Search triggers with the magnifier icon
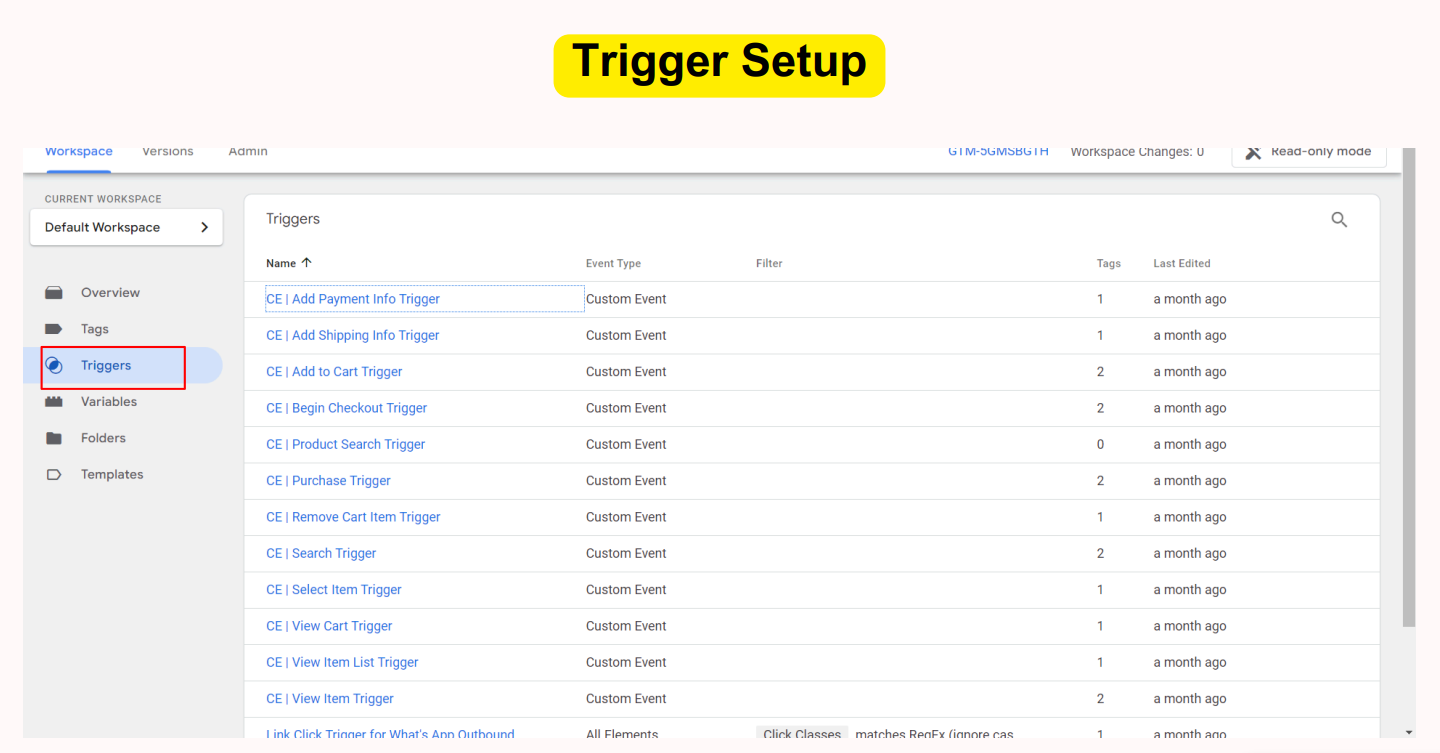This screenshot has height=753, width=1440. tap(1339, 220)
